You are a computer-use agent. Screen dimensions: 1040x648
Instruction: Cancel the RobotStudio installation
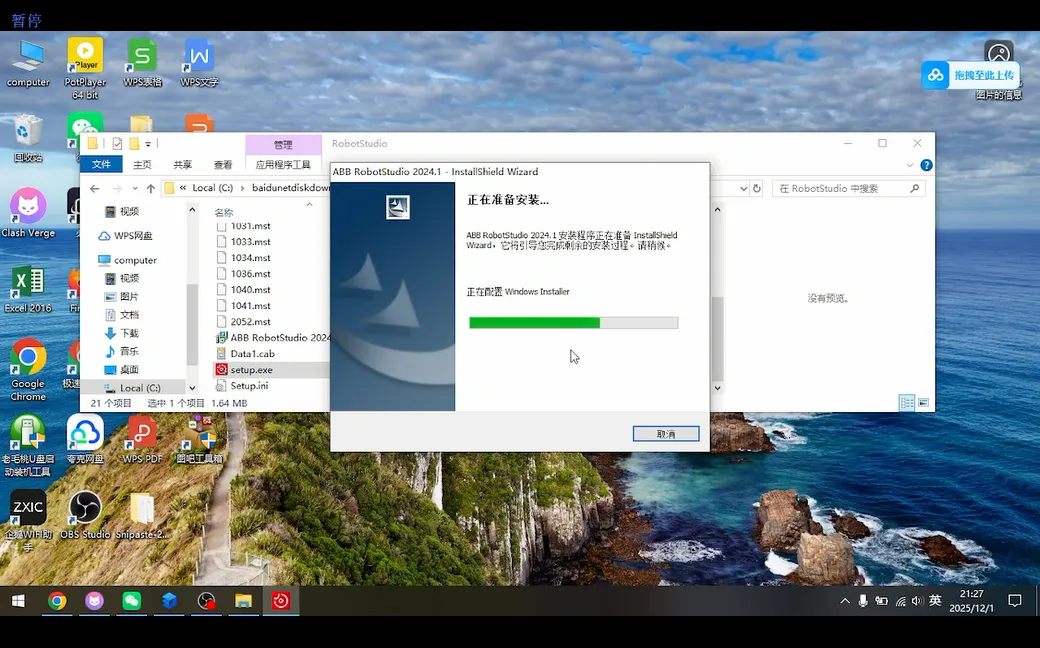tap(666, 433)
